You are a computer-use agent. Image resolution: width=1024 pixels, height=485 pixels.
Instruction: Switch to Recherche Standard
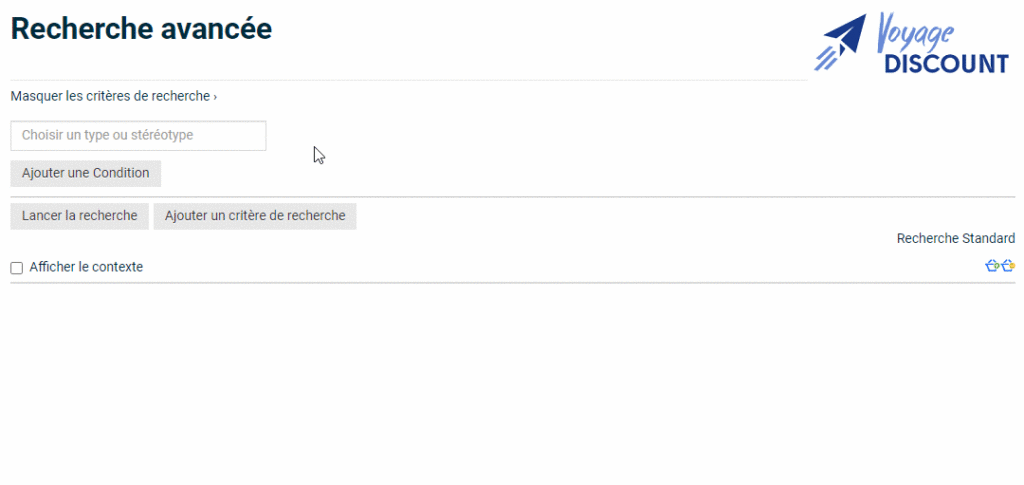coord(955,238)
